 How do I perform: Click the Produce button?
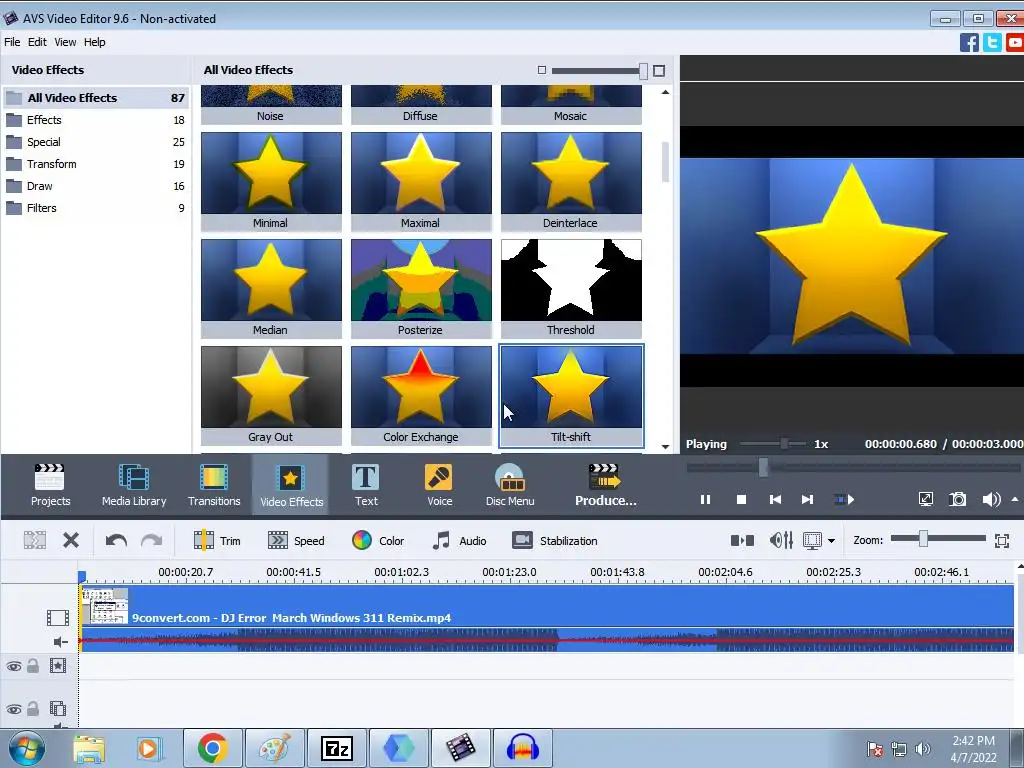click(605, 485)
